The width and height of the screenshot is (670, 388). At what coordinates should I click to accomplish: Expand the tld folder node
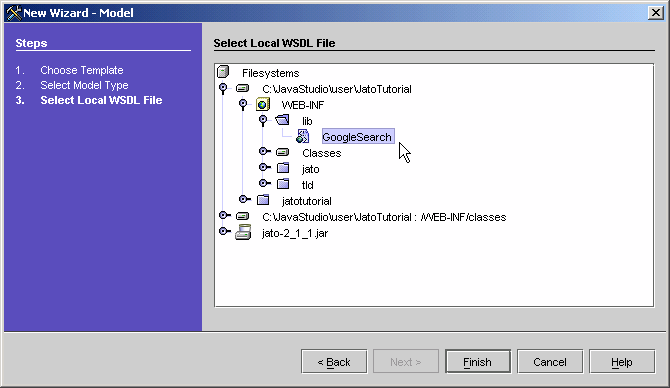[264, 183]
